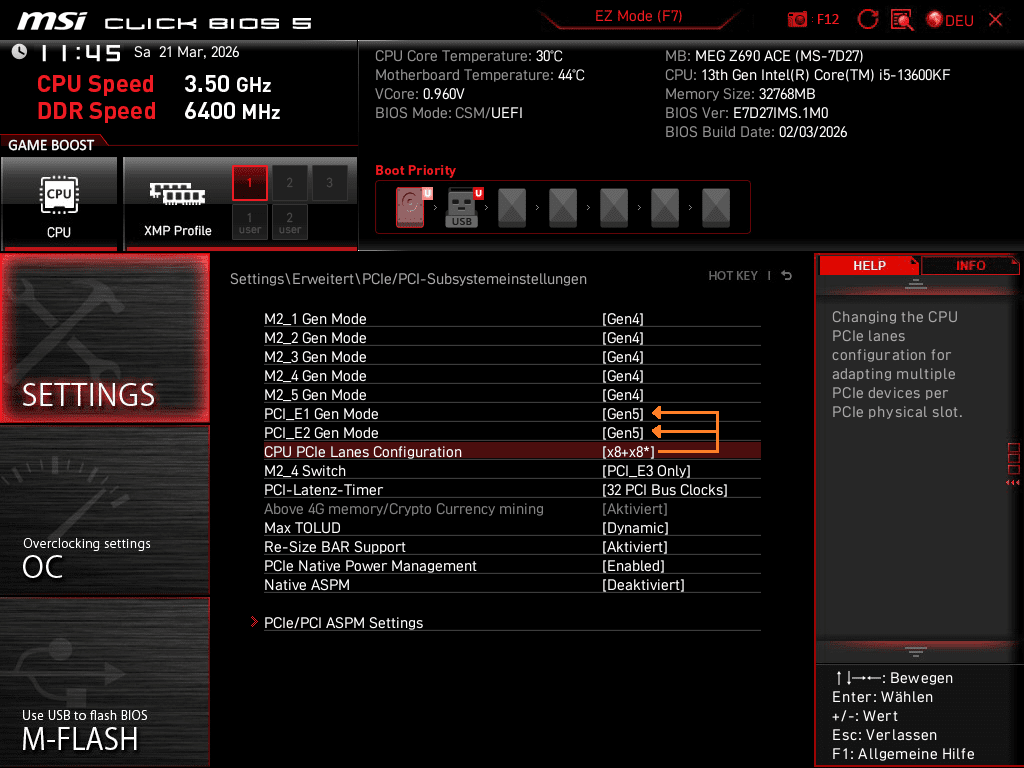This screenshot has height=768, width=1024.
Task: Open the SETTINGS section
Action: [x=104, y=338]
